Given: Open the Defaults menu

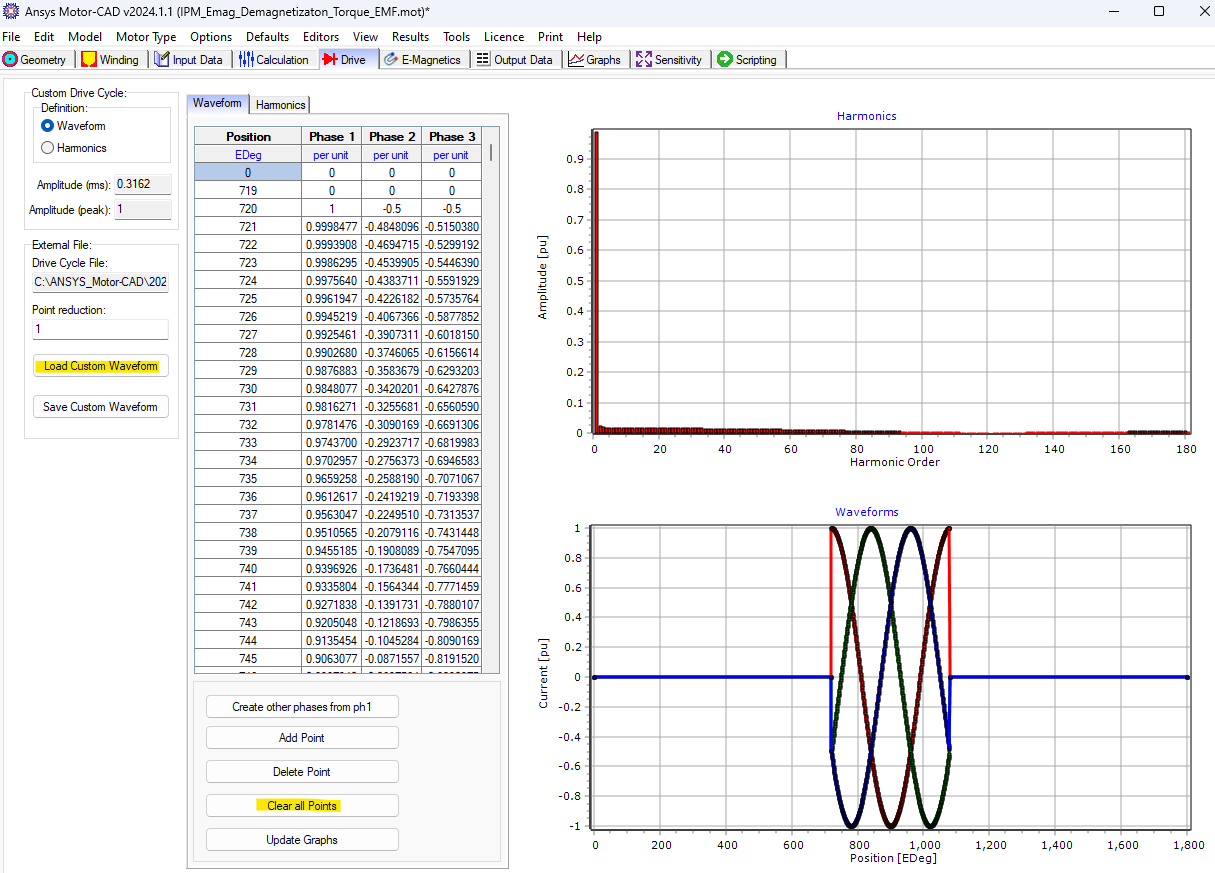Looking at the screenshot, I should (x=268, y=37).
